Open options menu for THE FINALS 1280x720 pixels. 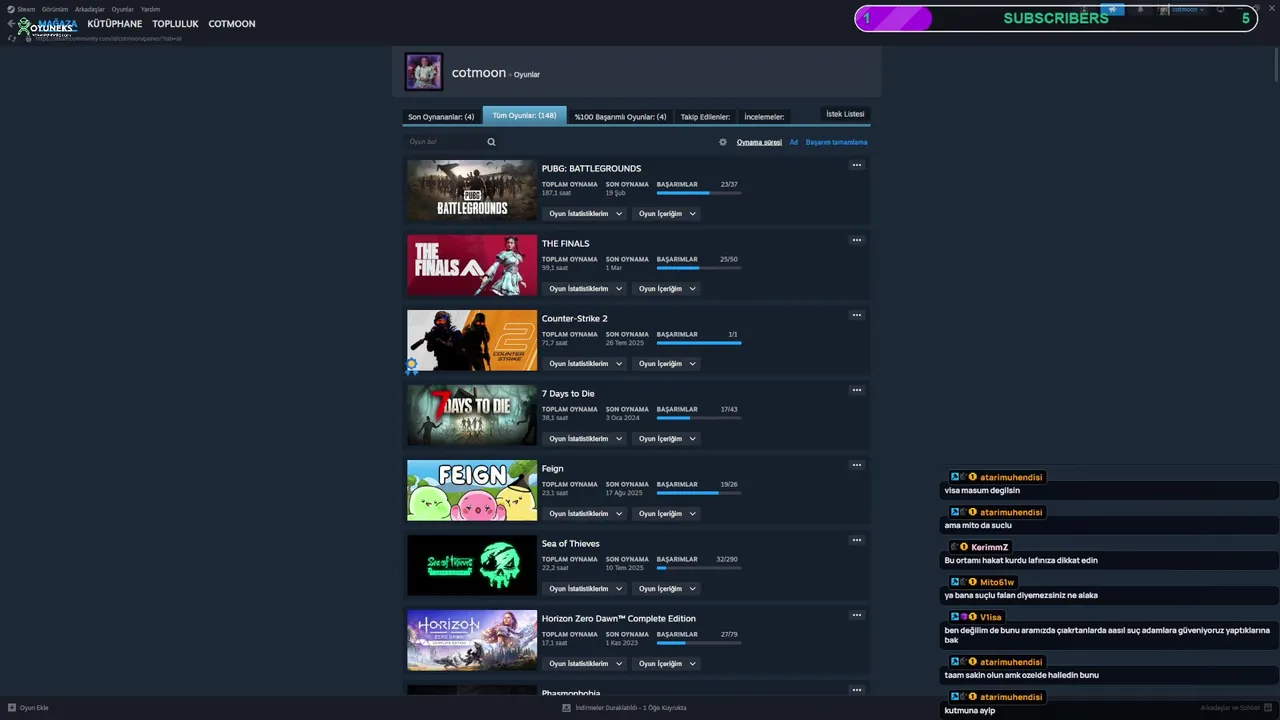click(856, 240)
